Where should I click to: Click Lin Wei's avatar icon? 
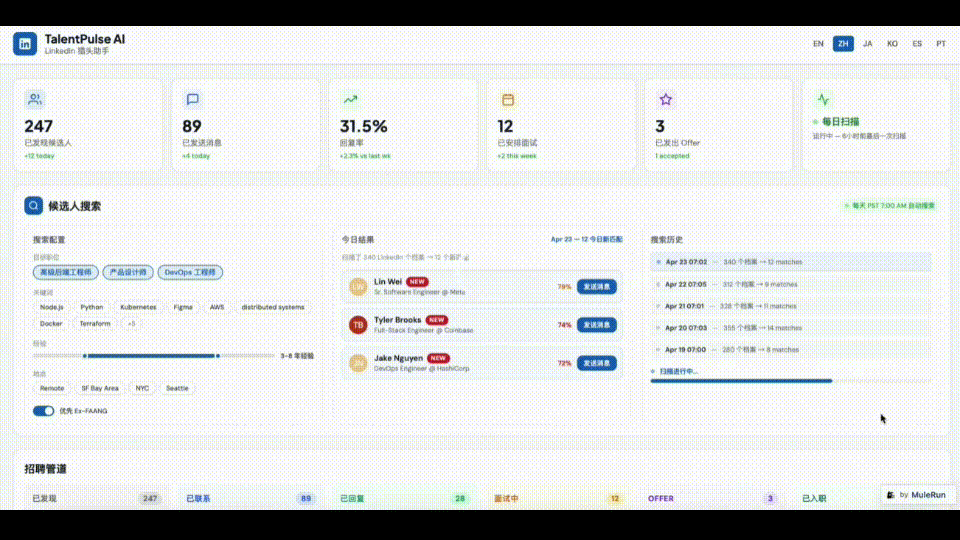tap(358, 287)
